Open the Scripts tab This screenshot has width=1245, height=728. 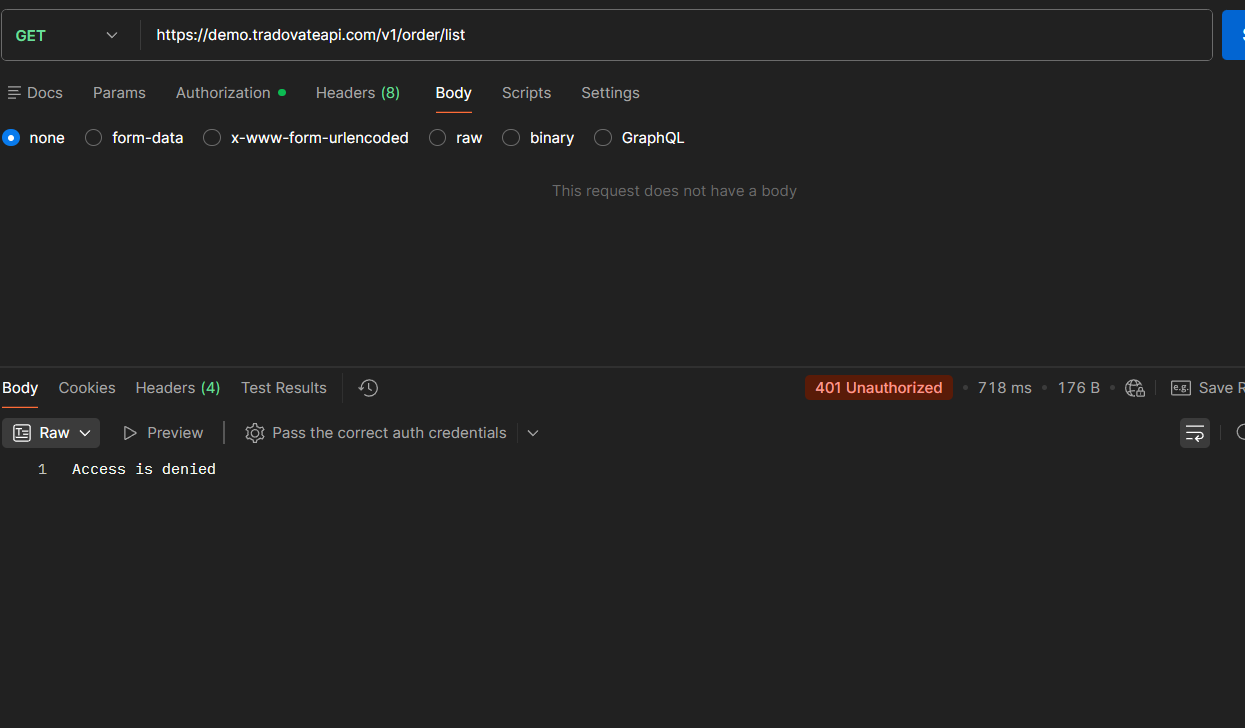point(526,93)
